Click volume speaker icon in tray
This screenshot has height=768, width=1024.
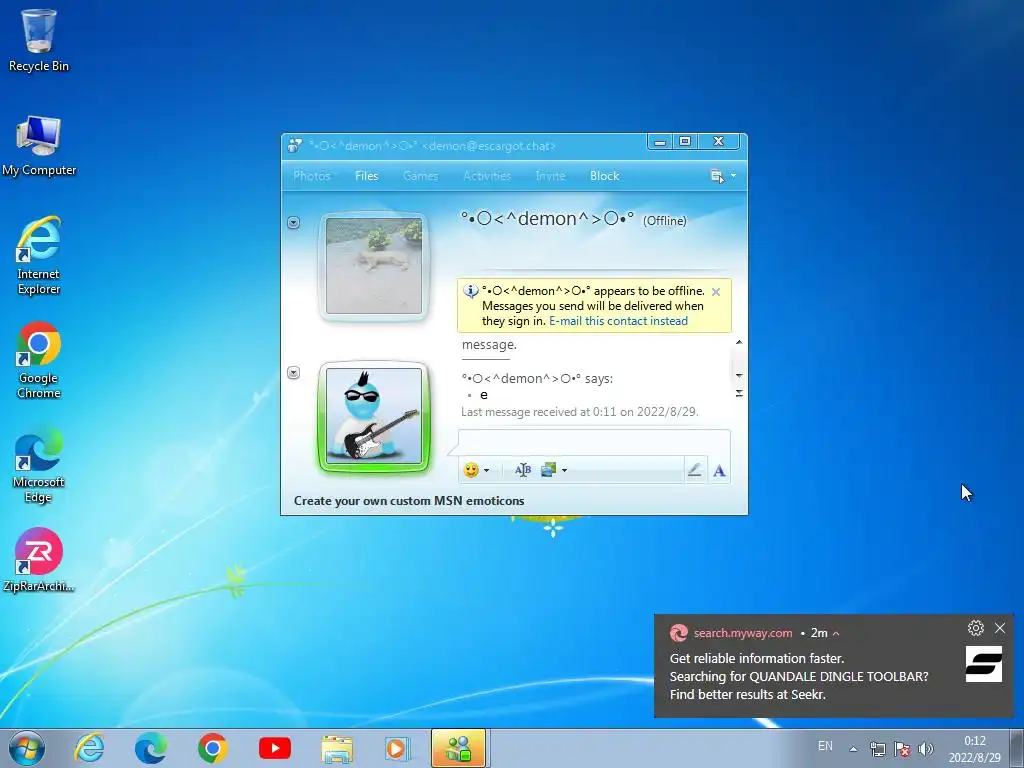tap(925, 749)
